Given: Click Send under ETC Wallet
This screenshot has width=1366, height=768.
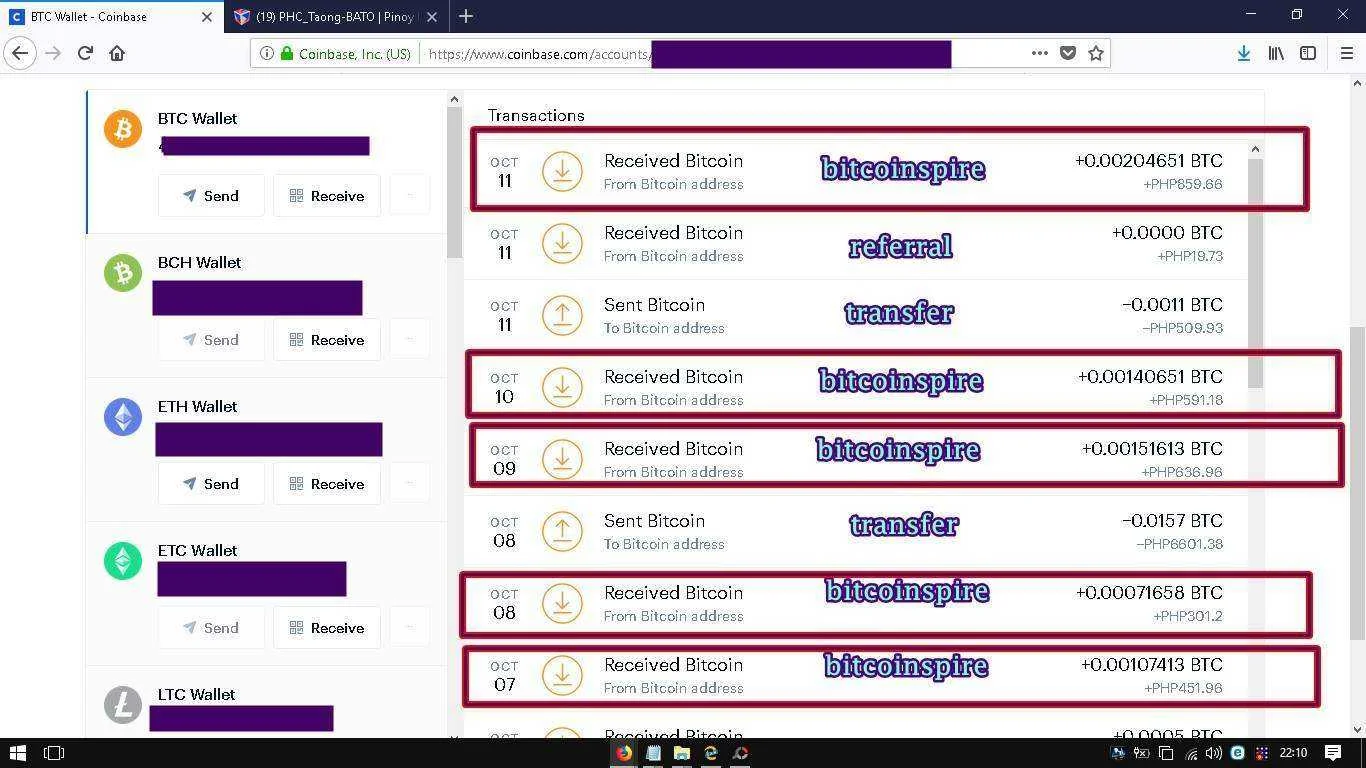Looking at the screenshot, I should click(x=211, y=628).
